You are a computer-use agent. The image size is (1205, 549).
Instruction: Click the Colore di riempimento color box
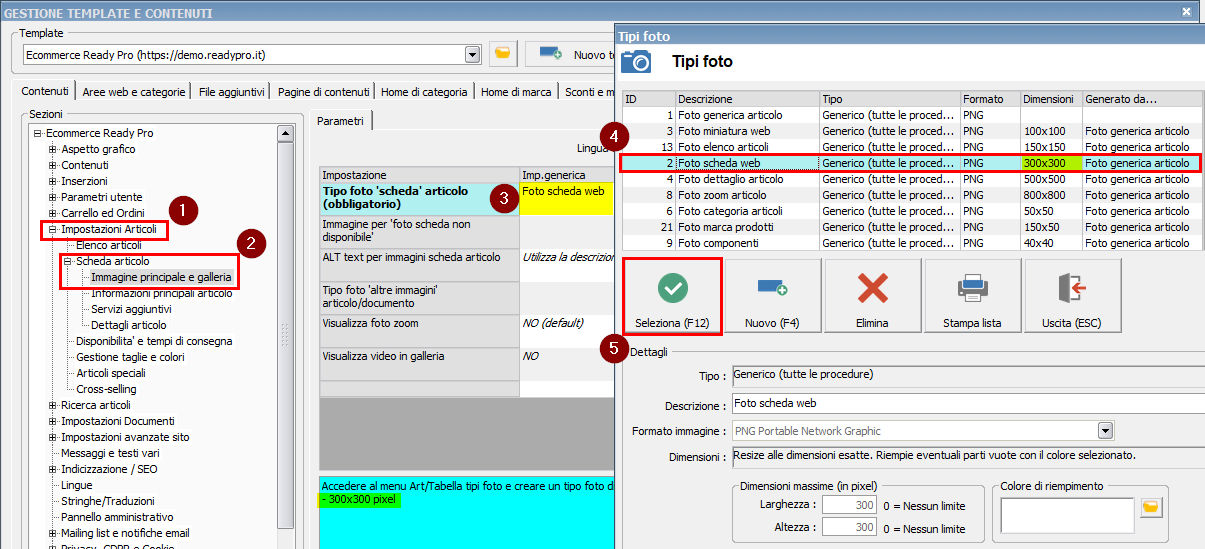(1067, 515)
